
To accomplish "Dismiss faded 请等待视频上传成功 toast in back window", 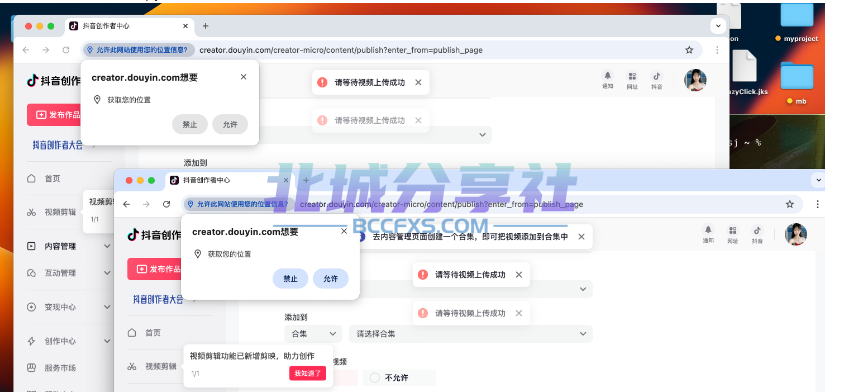I will [418, 120].
